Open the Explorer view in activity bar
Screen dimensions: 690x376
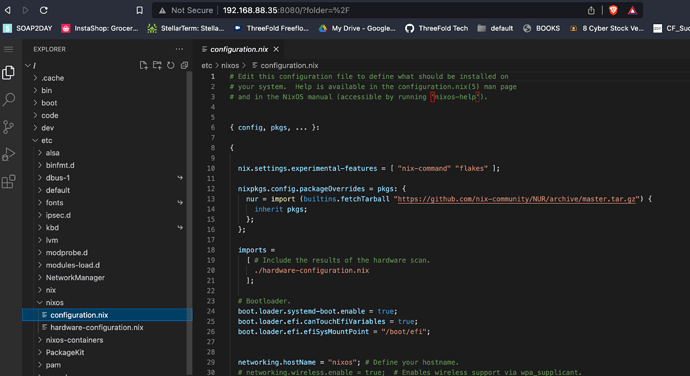tap(8, 73)
